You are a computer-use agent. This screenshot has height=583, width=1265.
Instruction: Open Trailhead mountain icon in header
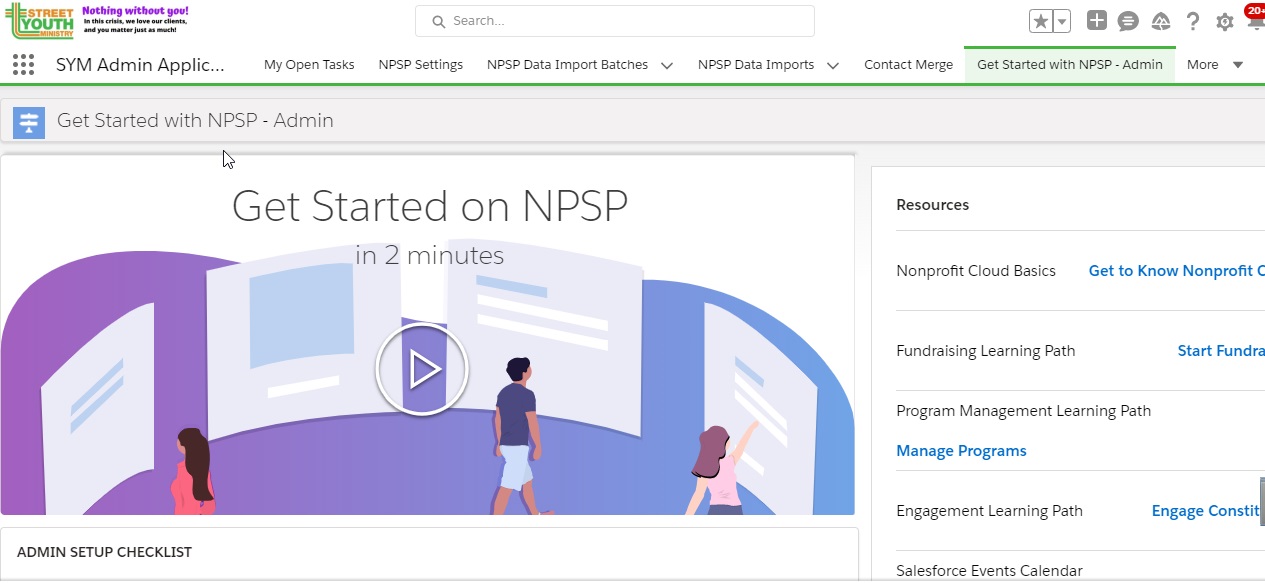click(1161, 21)
